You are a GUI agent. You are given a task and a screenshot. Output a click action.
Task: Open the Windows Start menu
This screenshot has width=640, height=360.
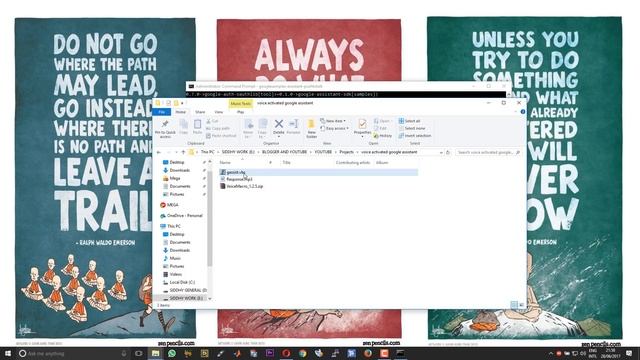pyautogui.click(x=8, y=353)
